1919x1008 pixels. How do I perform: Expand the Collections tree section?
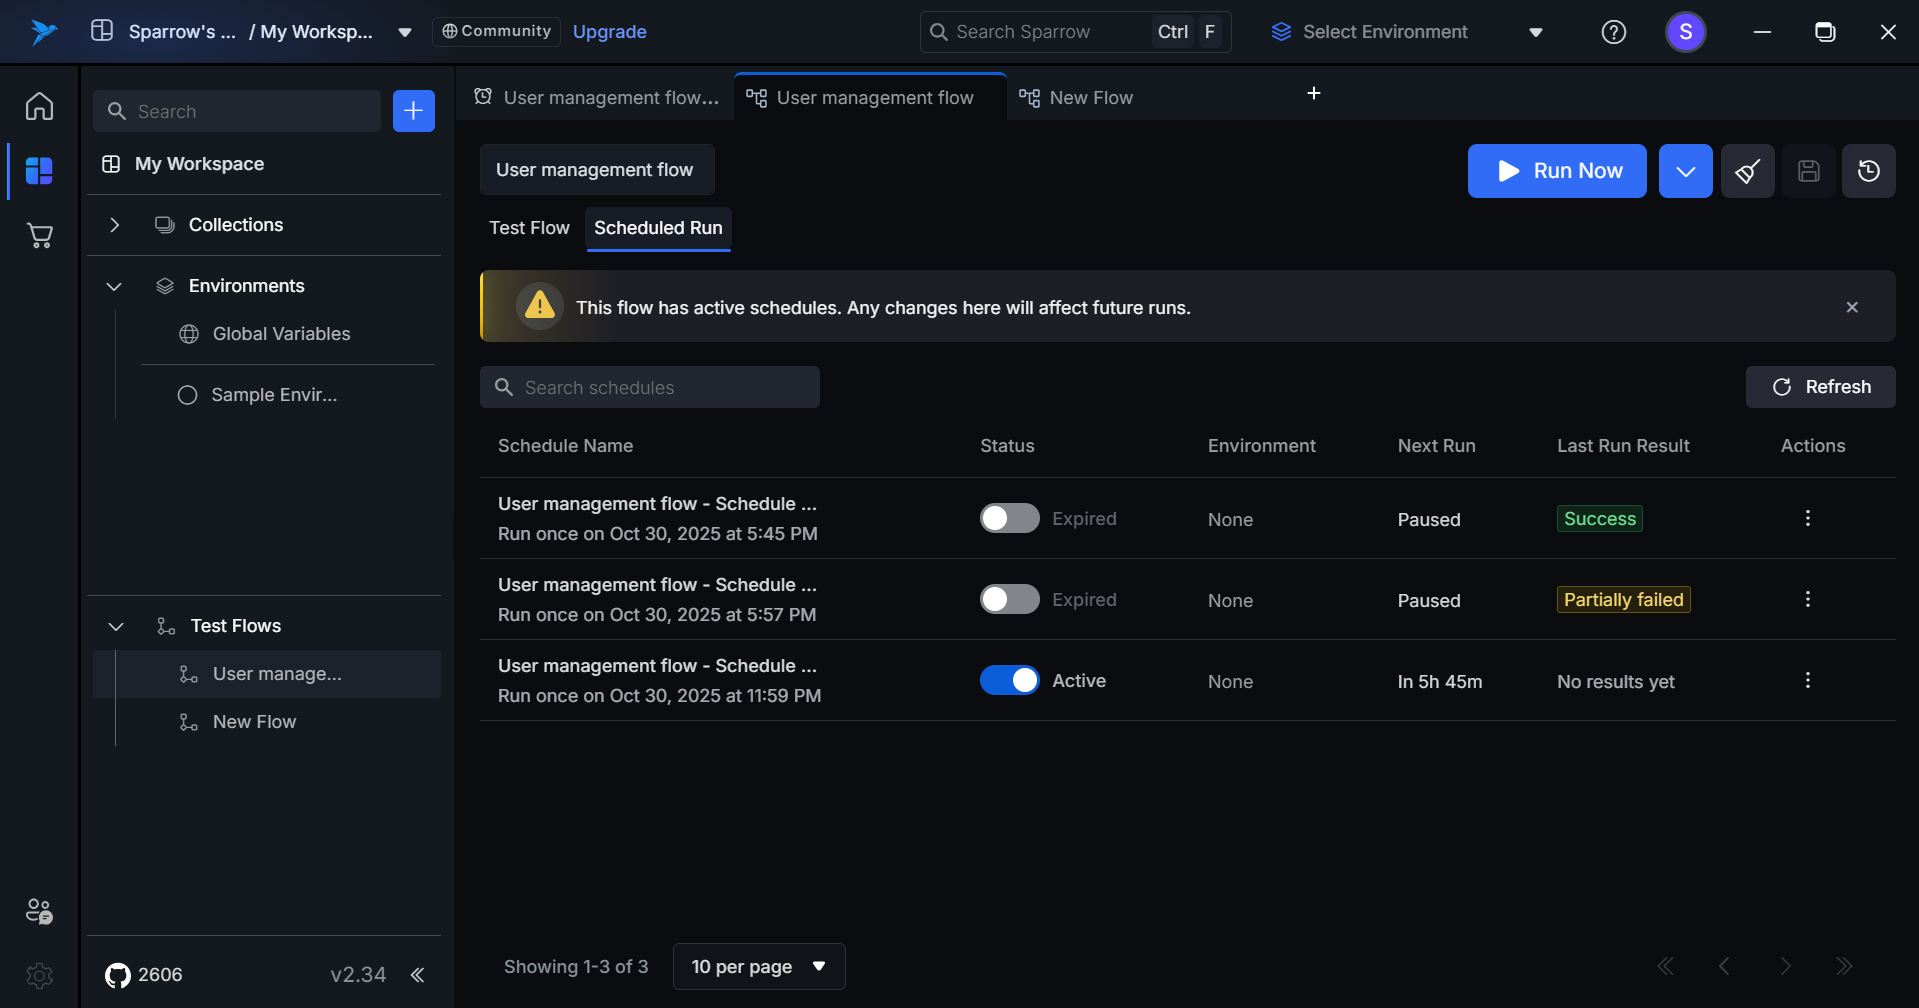click(x=115, y=225)
